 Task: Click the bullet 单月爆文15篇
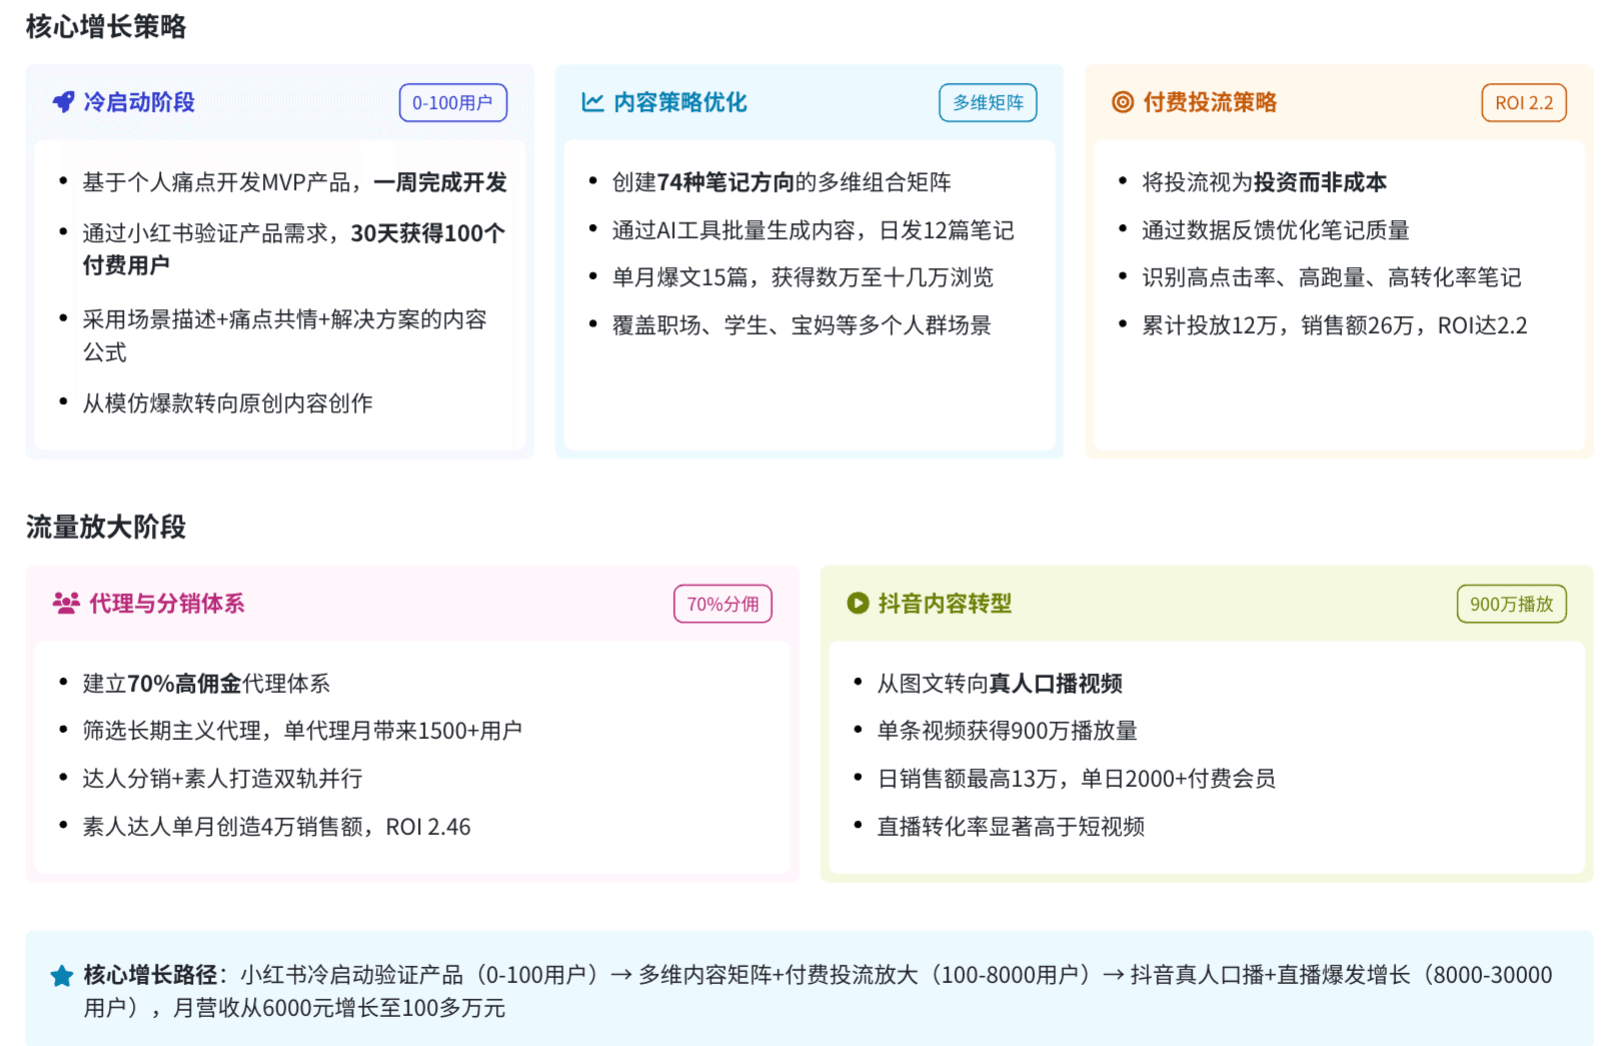803,277
